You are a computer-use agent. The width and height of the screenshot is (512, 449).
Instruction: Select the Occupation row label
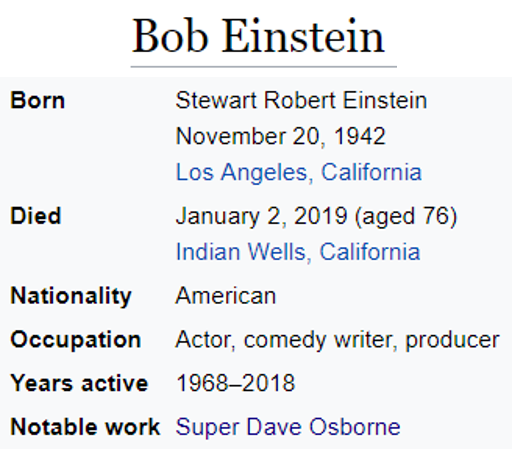[x=76, y=340]
